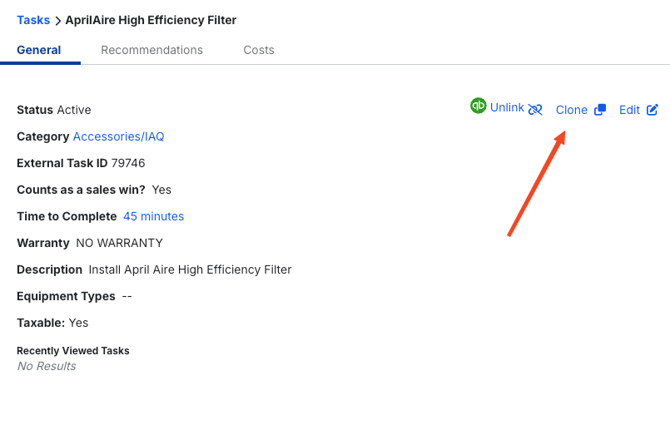
Task: Click the External Task ID value 79746
Action: (x=129, y=163)
